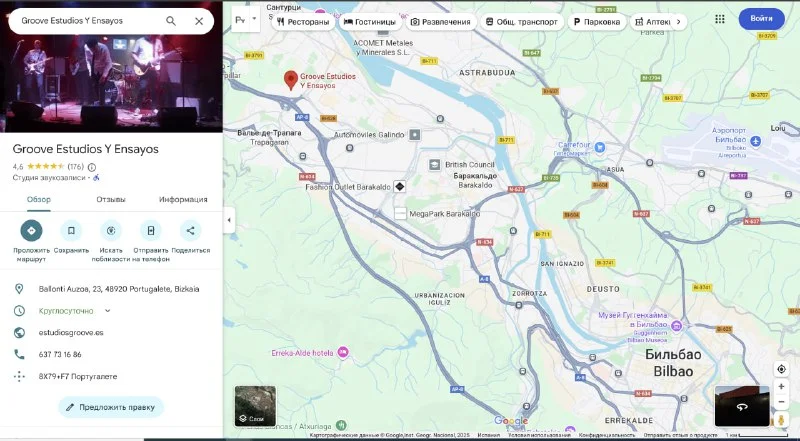Toggle the Слои layers satellite view
Viewport: 800px width, 441px height.
point(255,405)
